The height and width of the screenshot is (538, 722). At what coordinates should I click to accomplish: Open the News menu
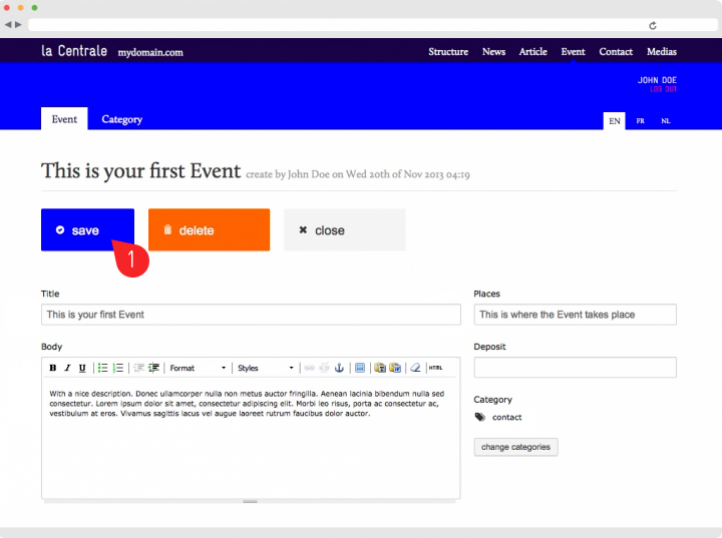[494, 52]
